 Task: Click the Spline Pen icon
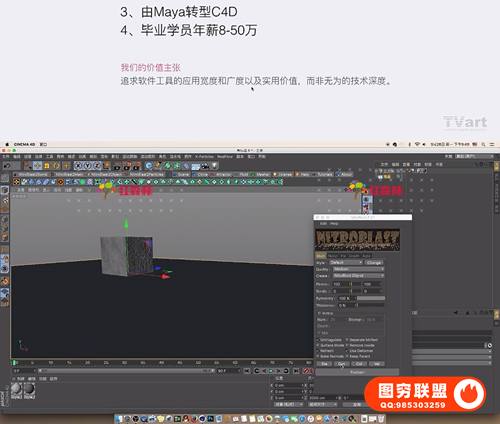(x=158, y=166)
